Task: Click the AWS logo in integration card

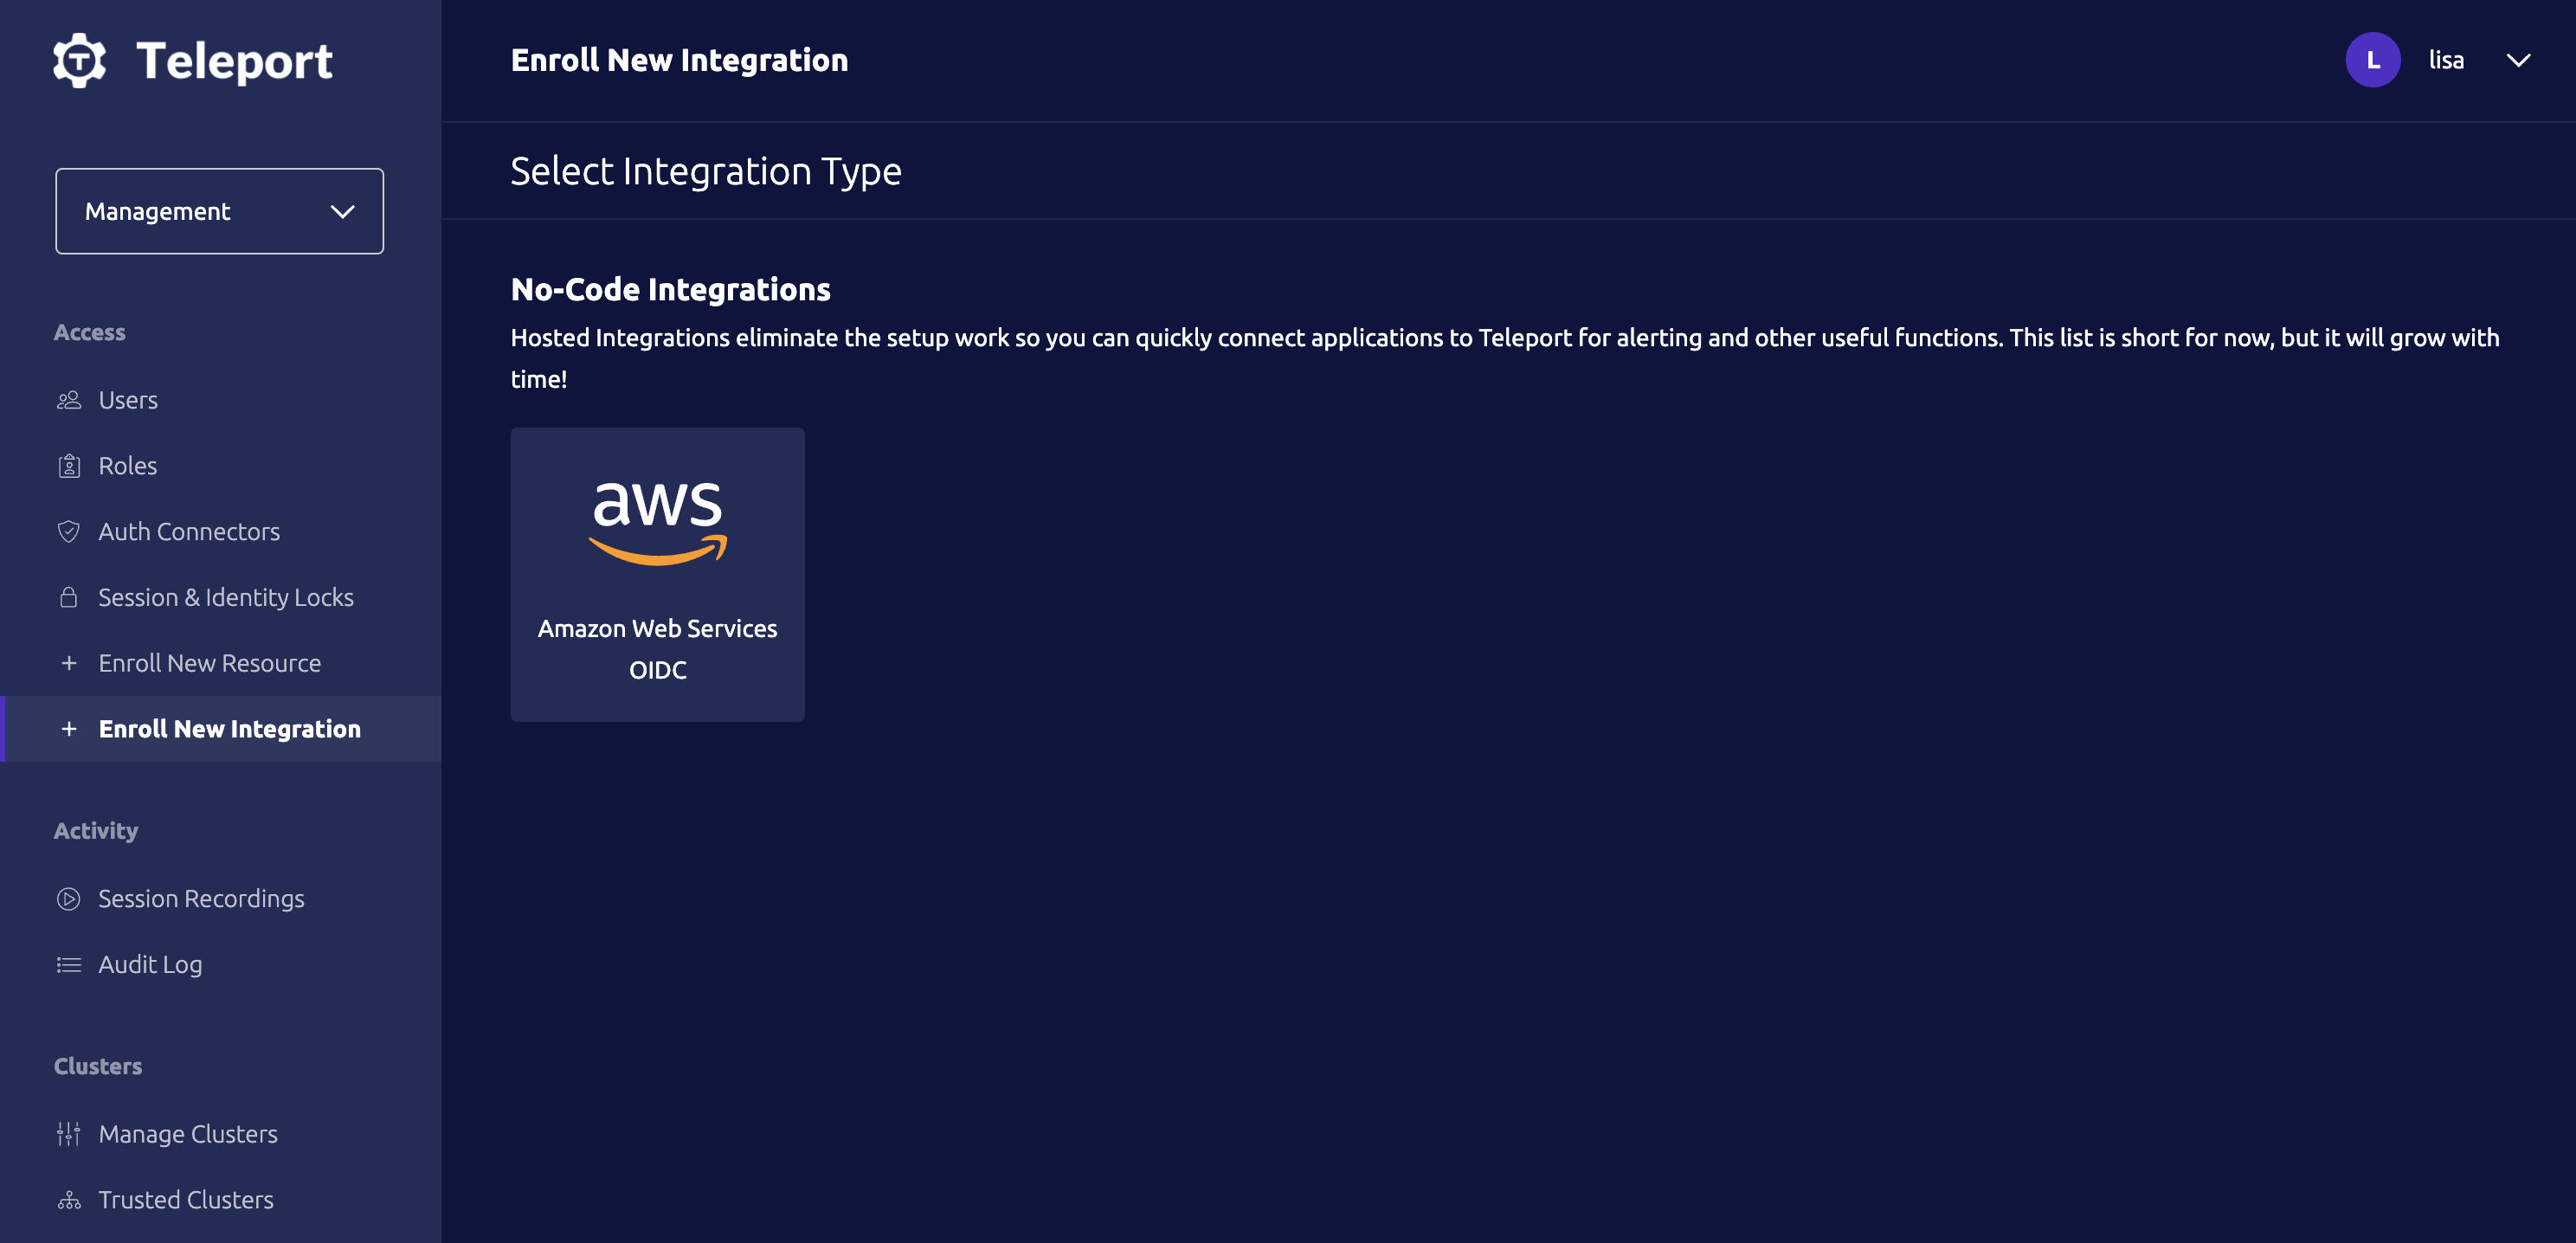Action: click(657, 521)
